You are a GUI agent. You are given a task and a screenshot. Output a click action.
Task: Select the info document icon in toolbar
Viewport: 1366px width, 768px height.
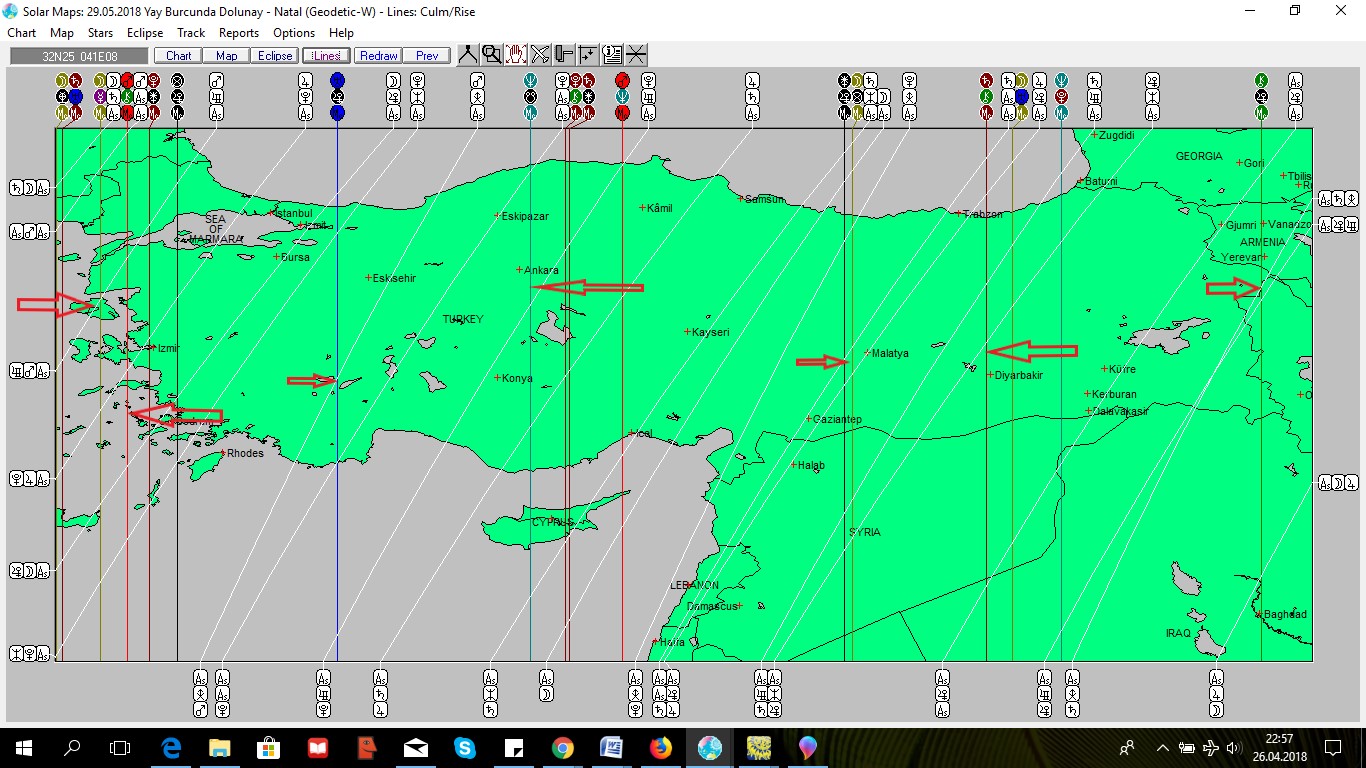[x=612, y=55]
